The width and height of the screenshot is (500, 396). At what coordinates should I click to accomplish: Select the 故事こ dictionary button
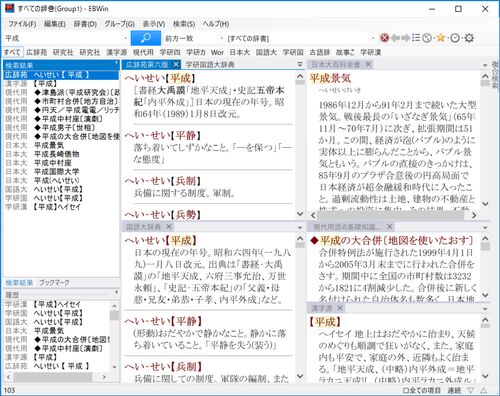coord(345,52)
